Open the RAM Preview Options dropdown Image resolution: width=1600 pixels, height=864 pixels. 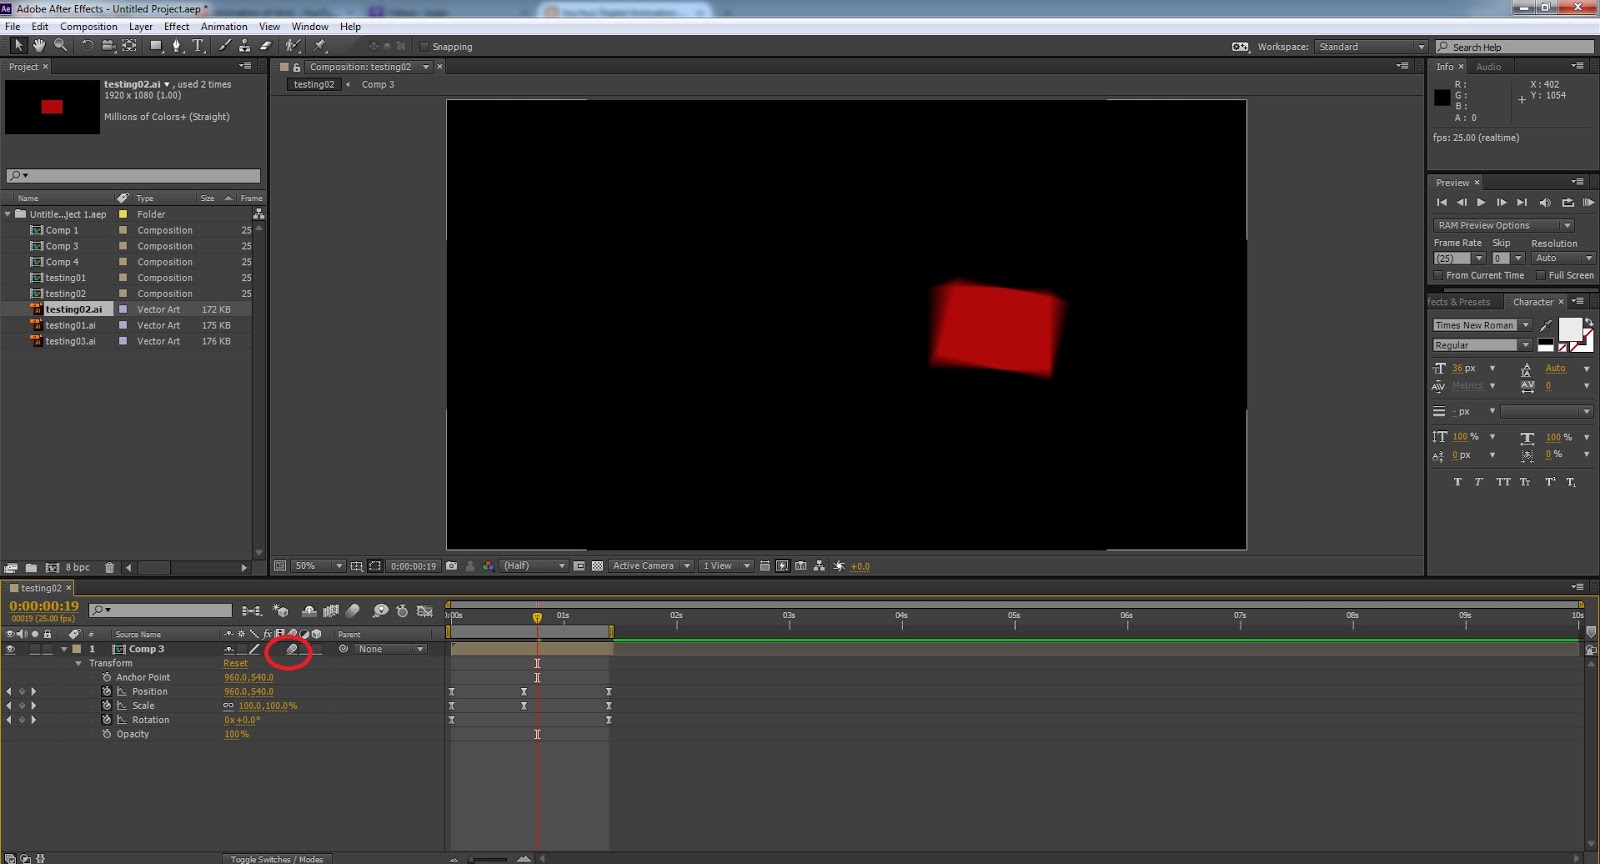[1503, 226]
